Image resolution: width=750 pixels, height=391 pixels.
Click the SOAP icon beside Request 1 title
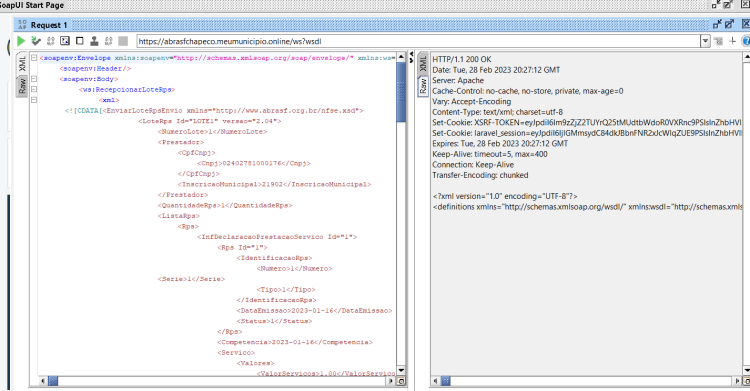(22, 24)
